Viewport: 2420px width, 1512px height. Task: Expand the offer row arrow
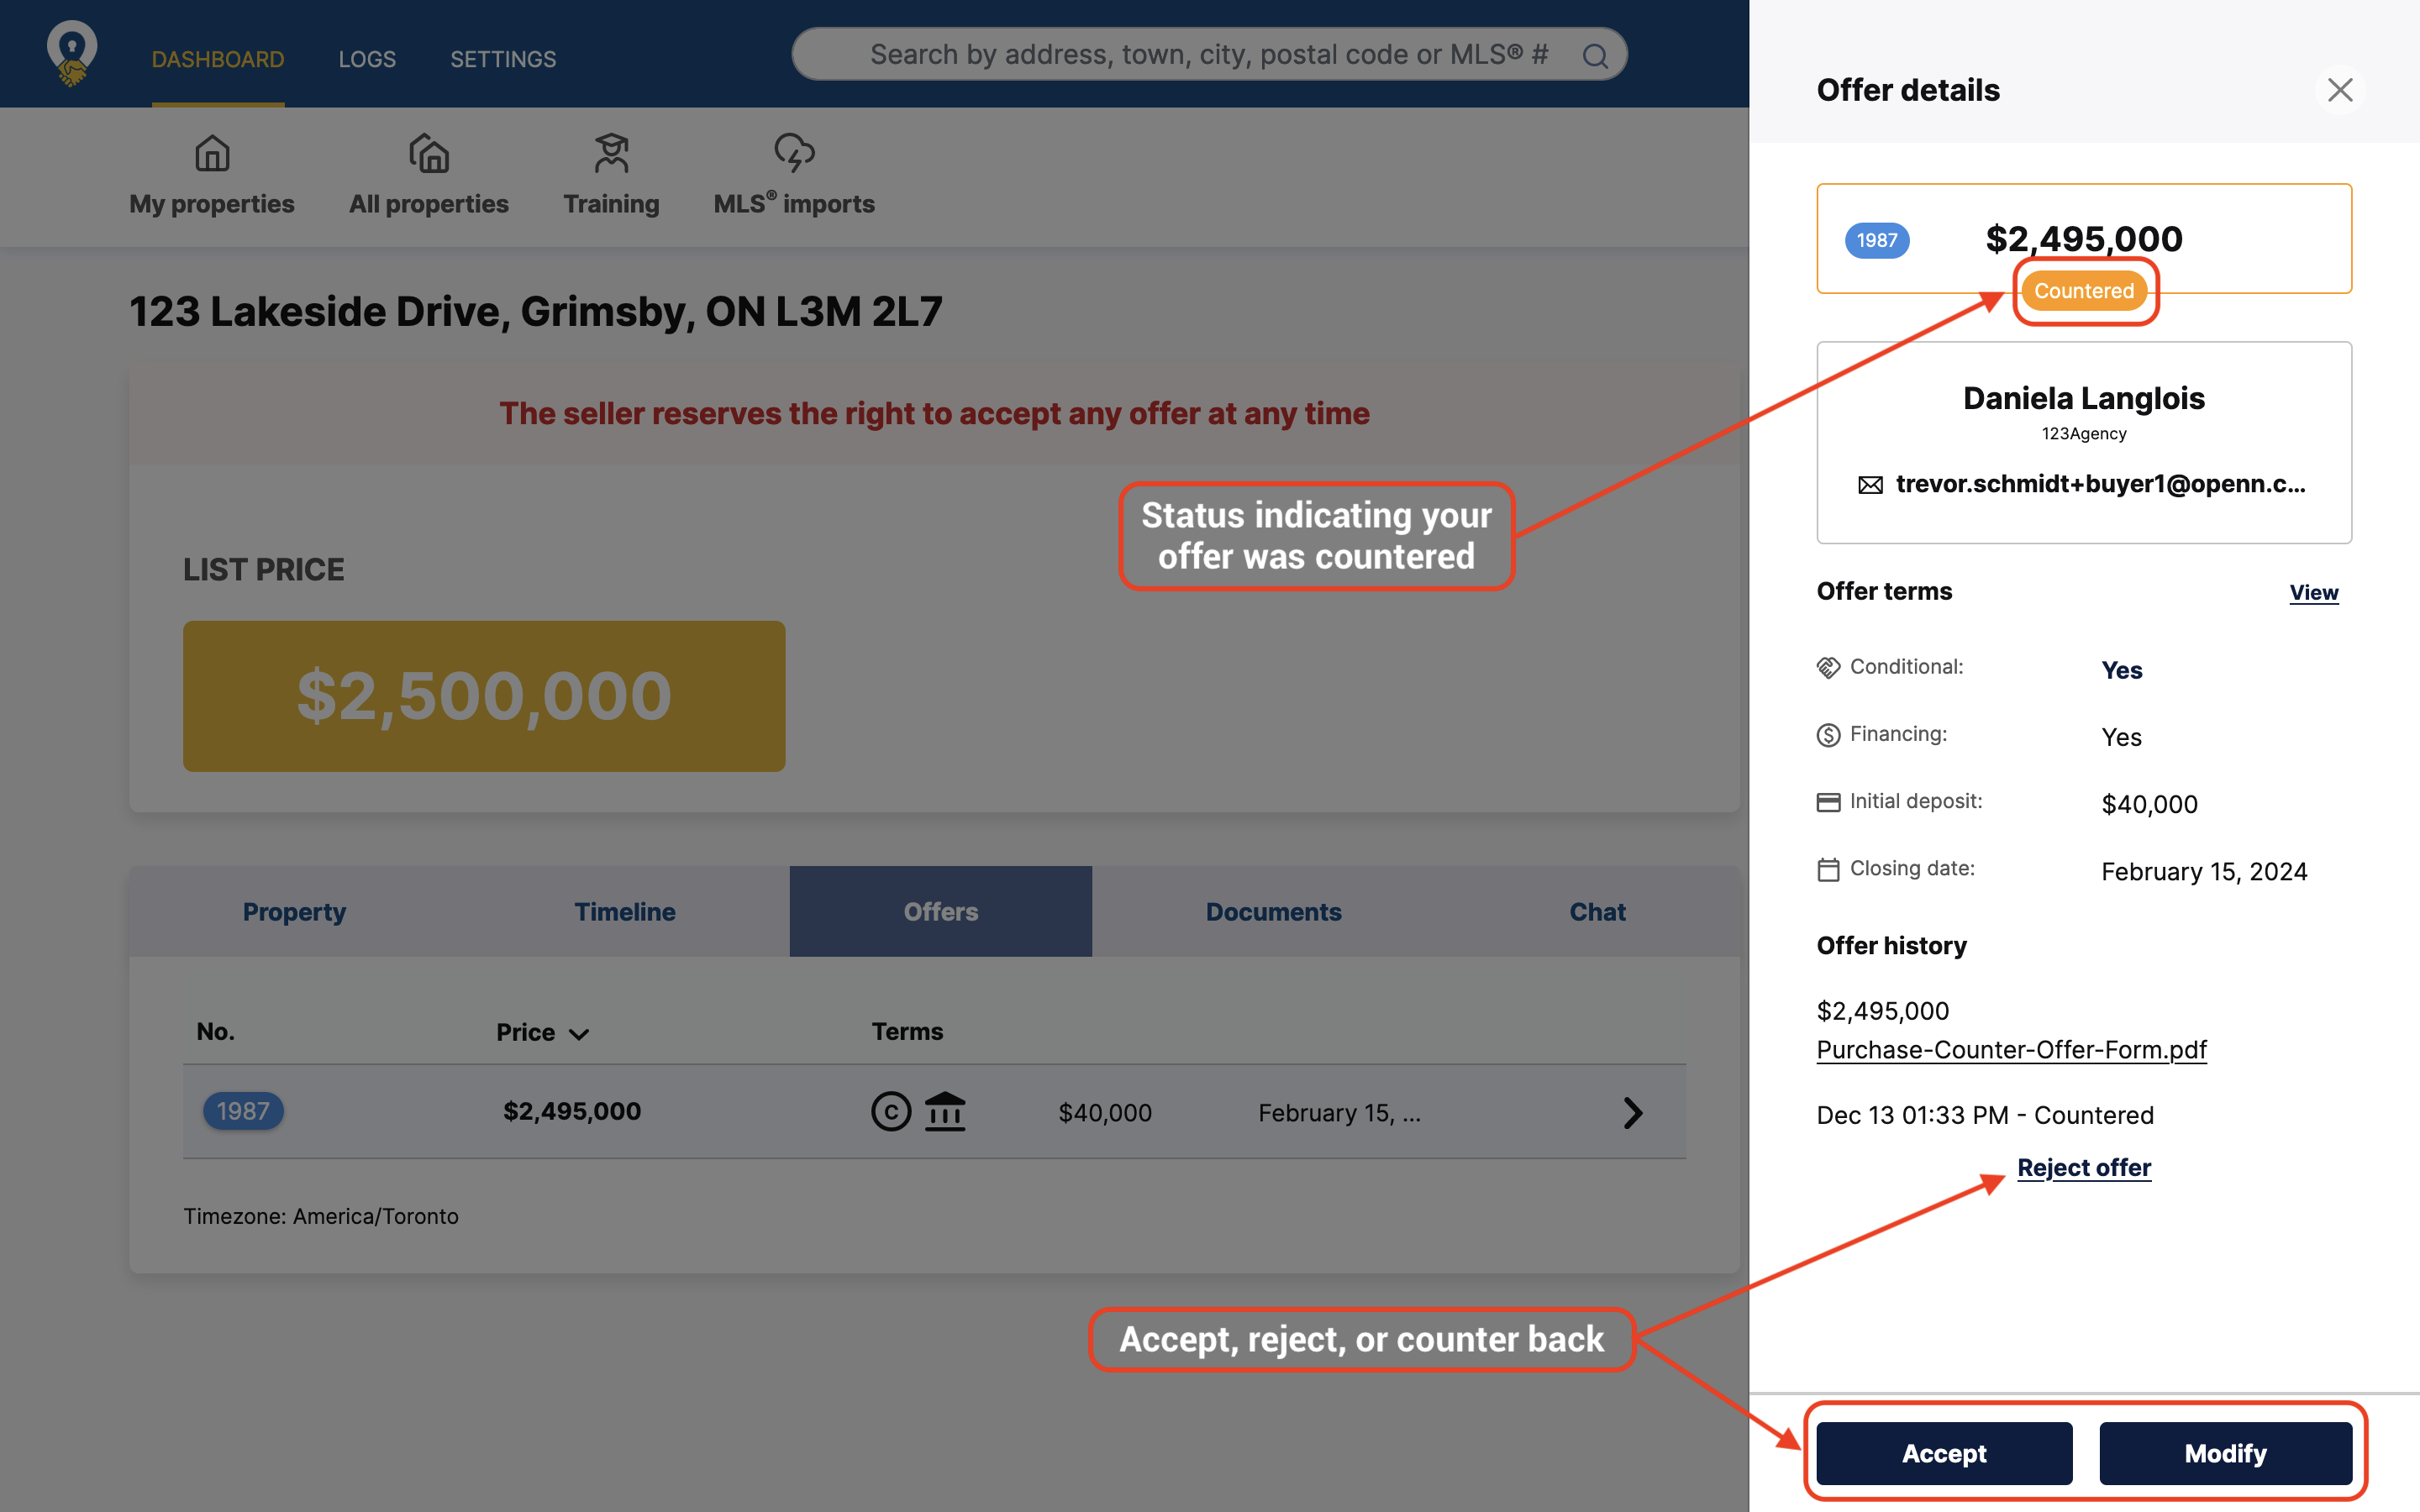1631,1111
